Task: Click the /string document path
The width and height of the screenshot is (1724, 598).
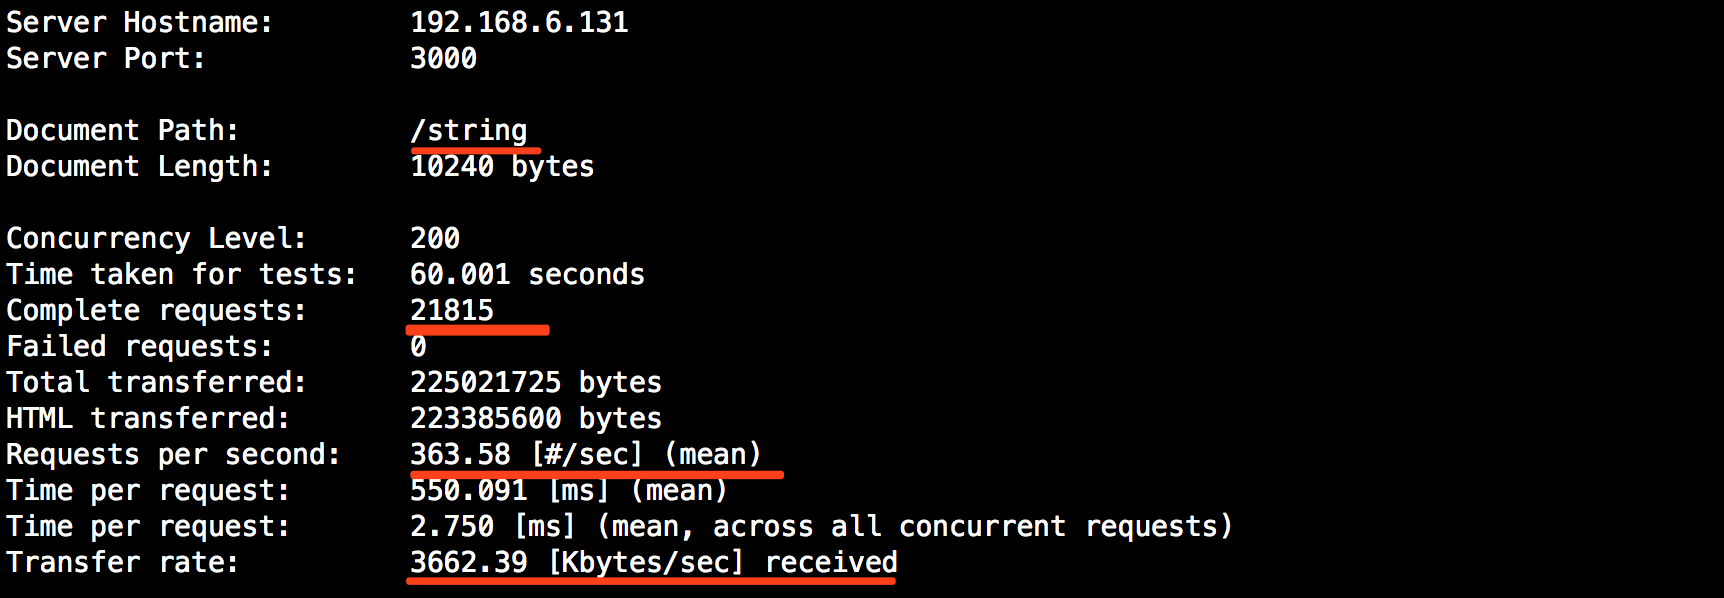Action: [x=468, y=130]
